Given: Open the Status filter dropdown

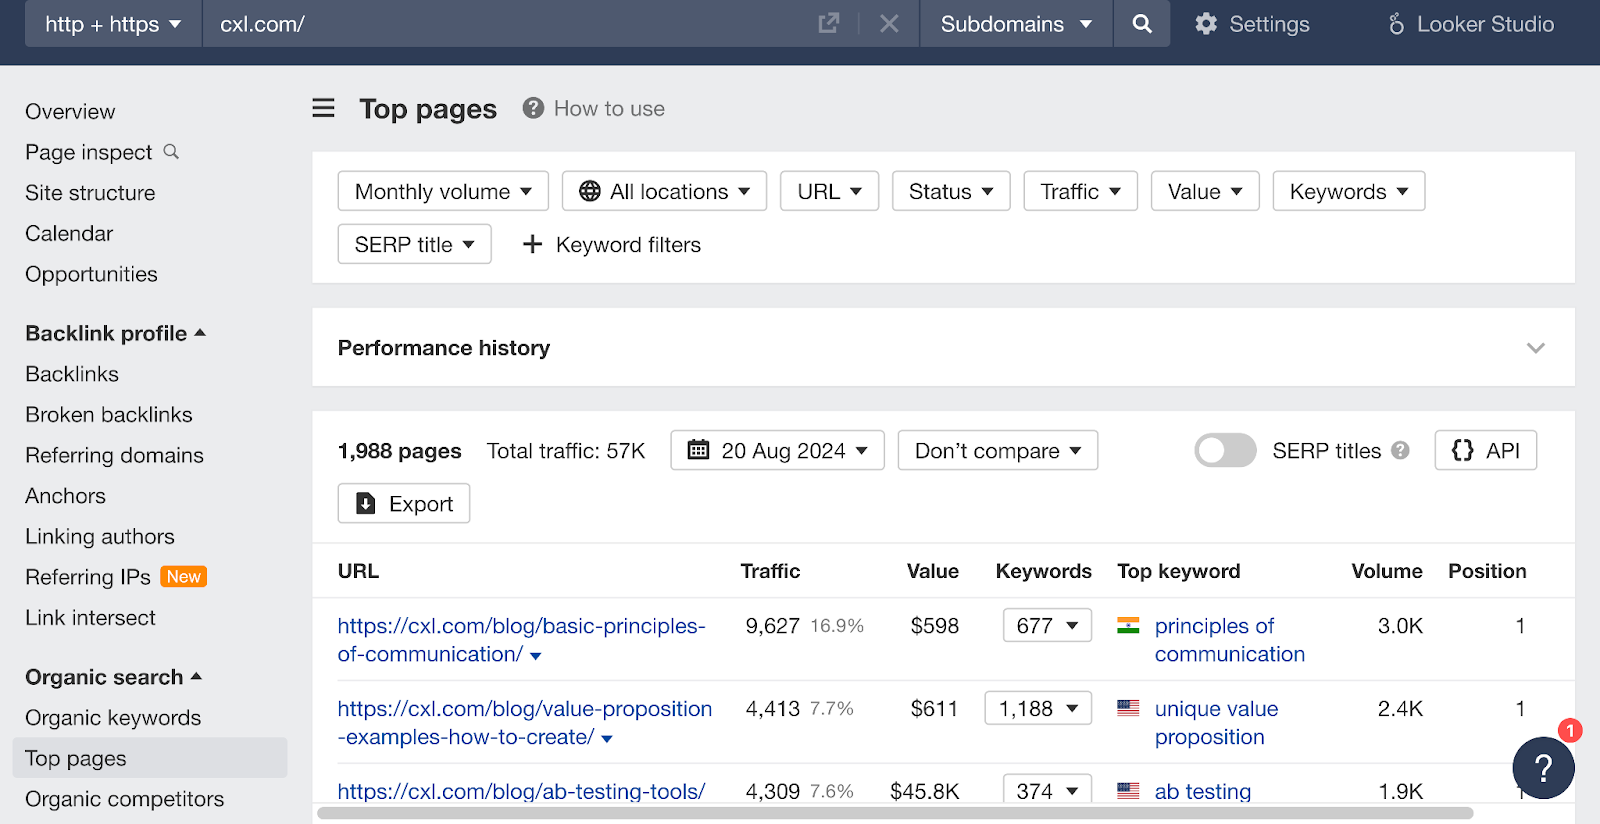Looking at the screenshot, I should pyautogui.click(x=951, y=191).
